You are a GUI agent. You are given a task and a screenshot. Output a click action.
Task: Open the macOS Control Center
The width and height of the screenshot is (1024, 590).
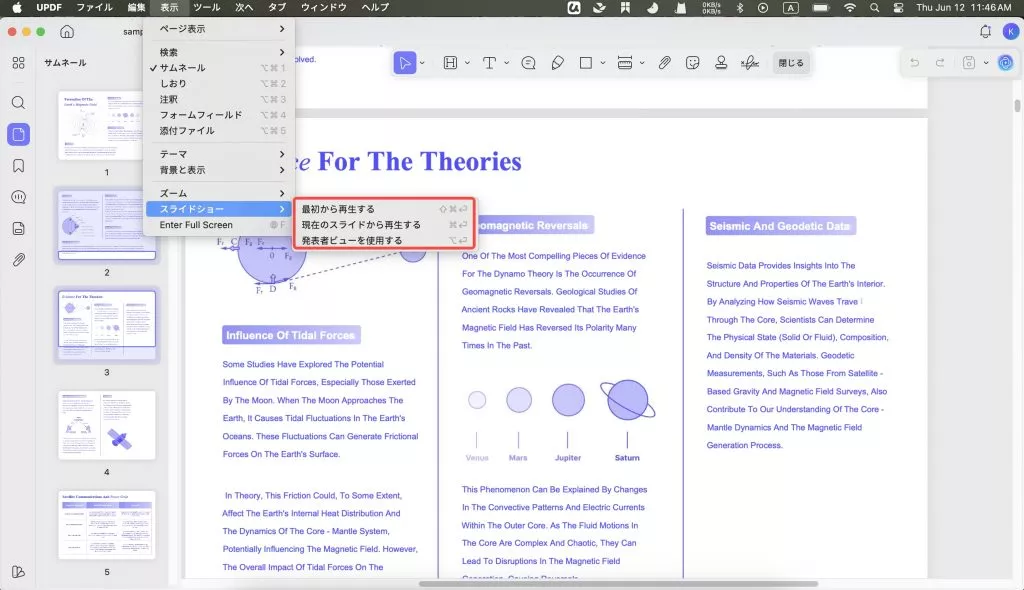pos(899,8)
